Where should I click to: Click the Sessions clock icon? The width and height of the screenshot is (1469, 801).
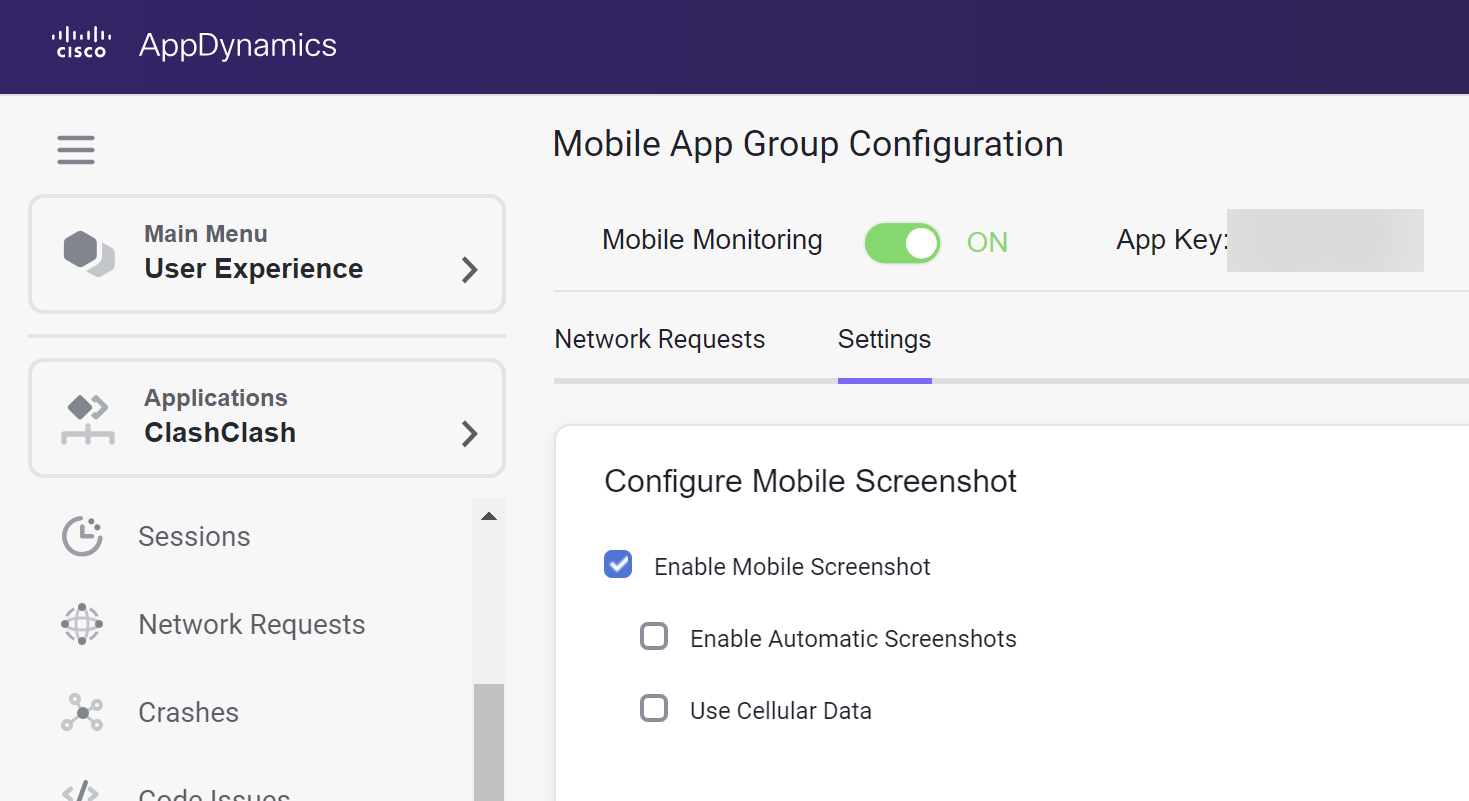(x=82, y=536)
